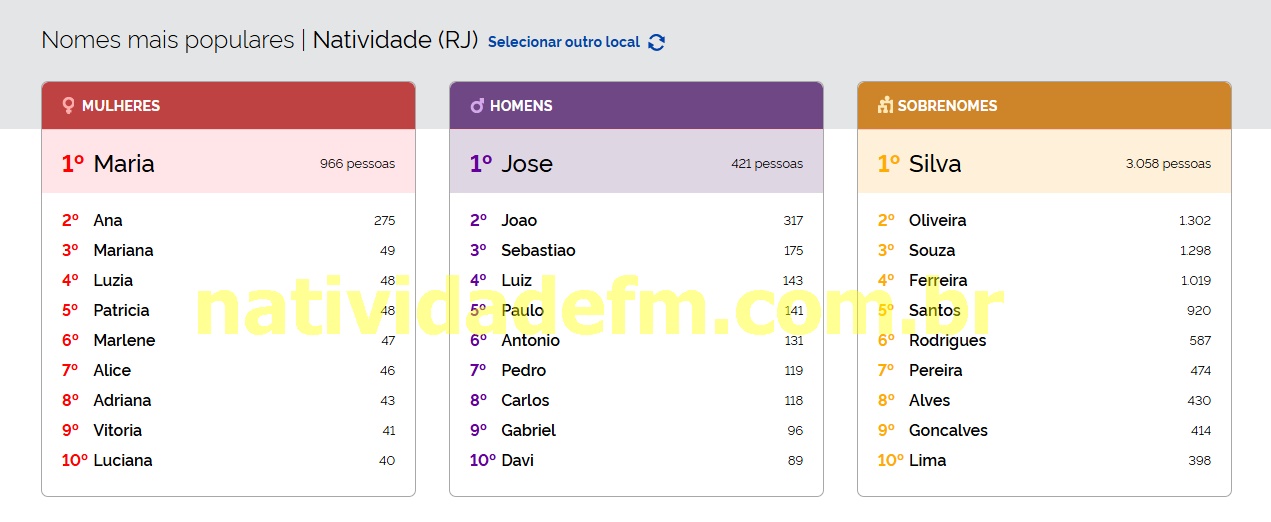Choose Goncalves from the surnames ranking
The height and width of the screenshot is (522, 1271).
pos(948,430)
